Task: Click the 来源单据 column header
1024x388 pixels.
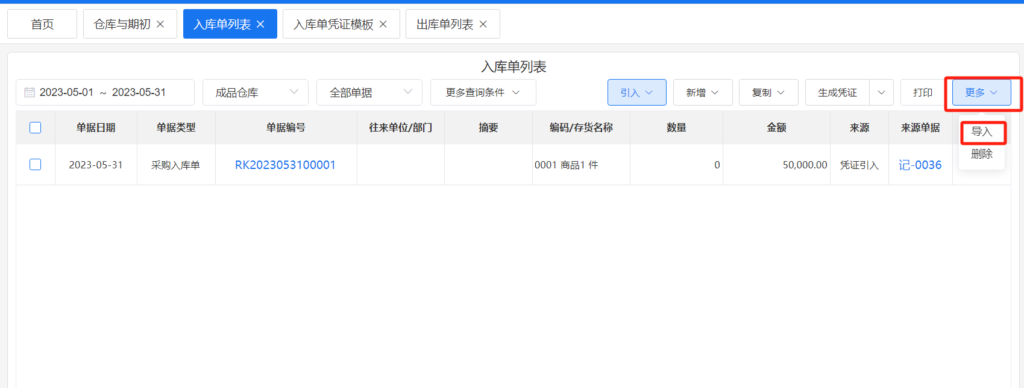Action: coord(920,128)
